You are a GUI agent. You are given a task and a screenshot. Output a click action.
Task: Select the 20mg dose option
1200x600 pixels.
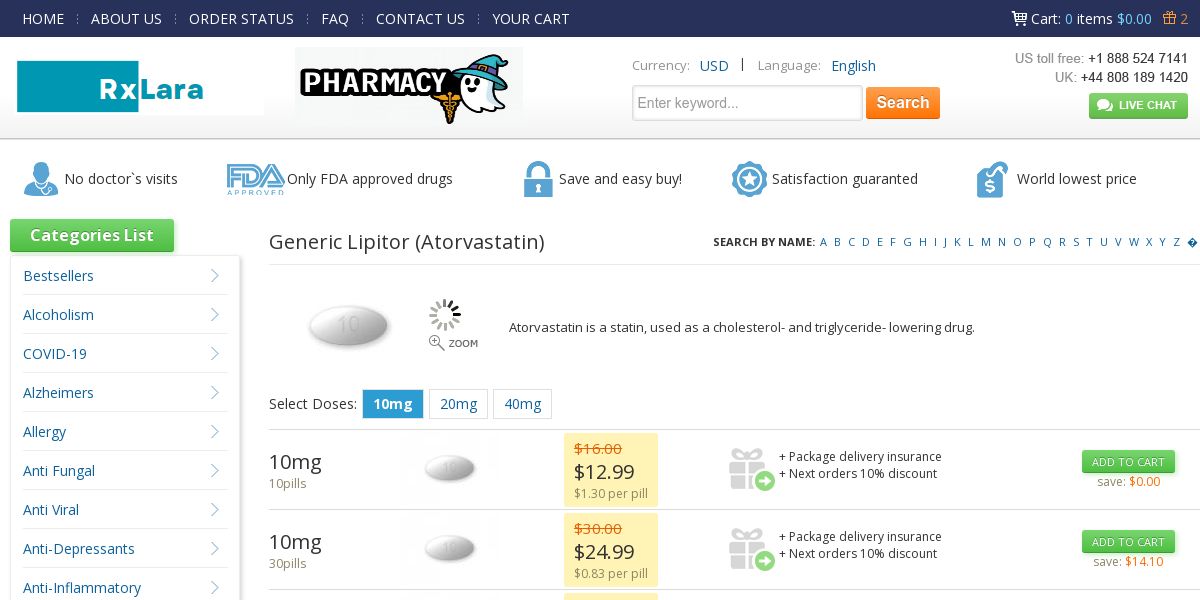click(x=458, y=404)
